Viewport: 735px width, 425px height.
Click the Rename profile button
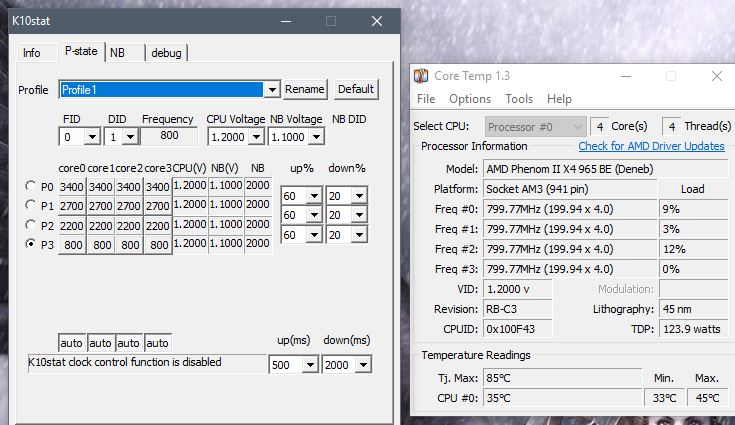305,89
